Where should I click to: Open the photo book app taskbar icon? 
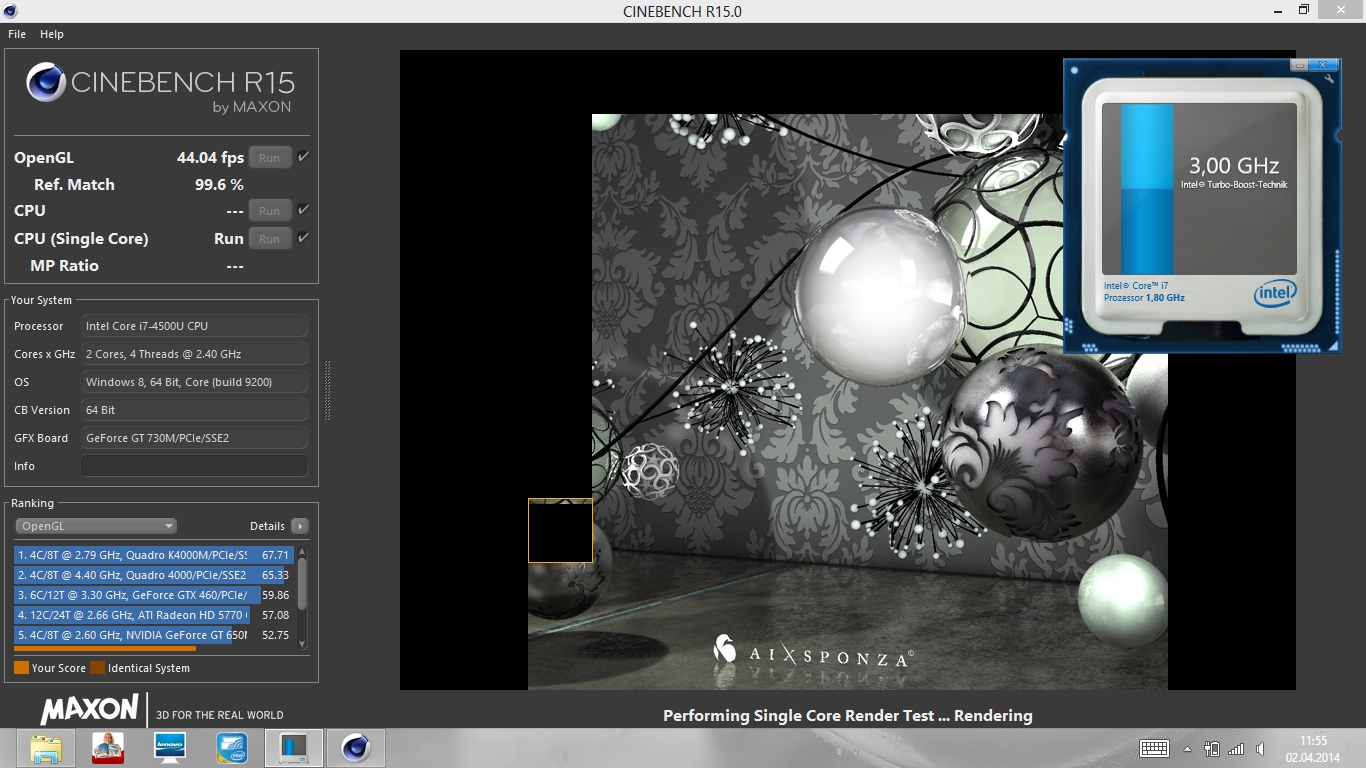pyautogui.click(x=108, y=748)
